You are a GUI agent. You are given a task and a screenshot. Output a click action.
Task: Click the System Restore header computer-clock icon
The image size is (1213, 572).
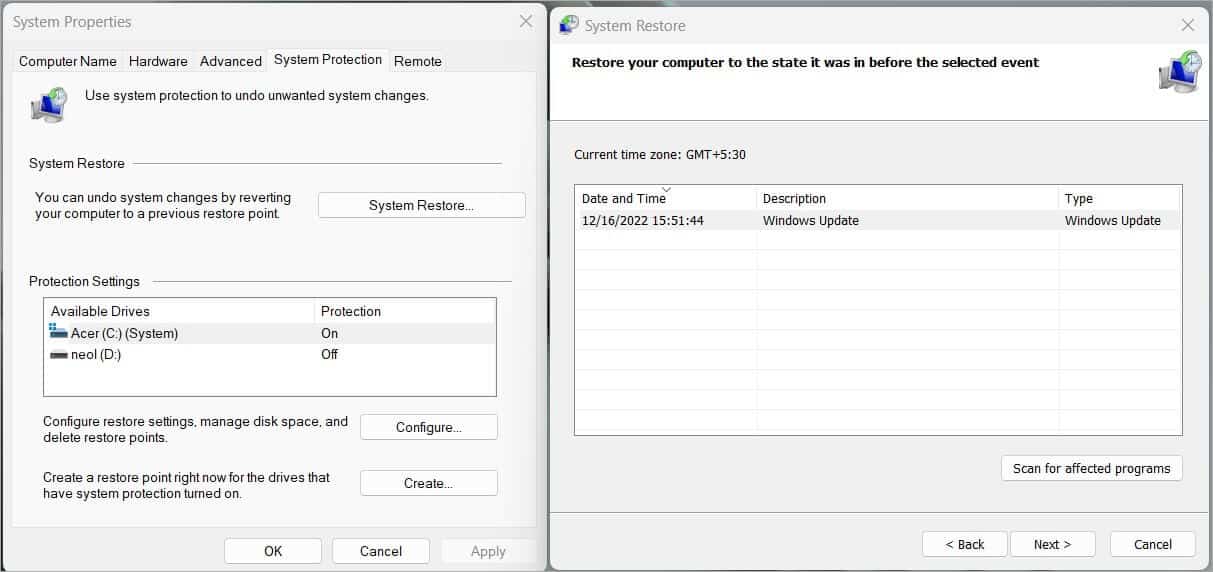(x=1180, y=72)
